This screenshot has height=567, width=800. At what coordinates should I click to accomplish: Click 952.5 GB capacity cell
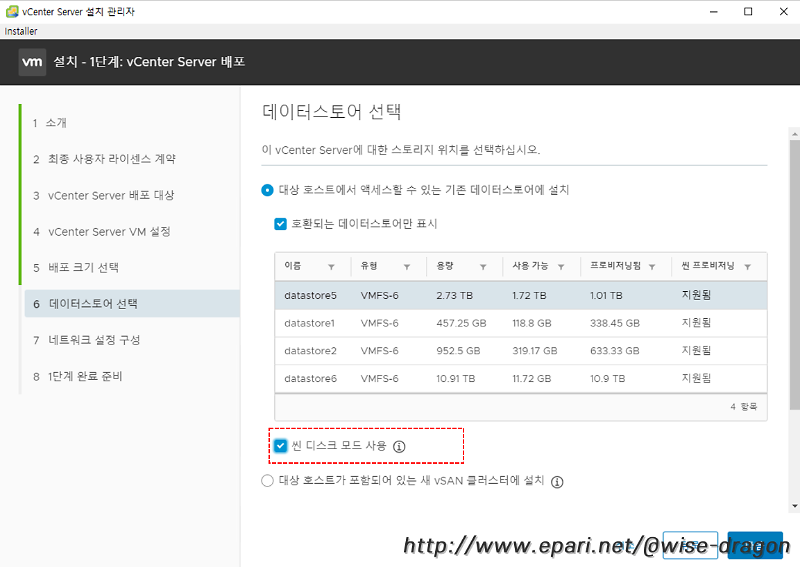(458, 351)
